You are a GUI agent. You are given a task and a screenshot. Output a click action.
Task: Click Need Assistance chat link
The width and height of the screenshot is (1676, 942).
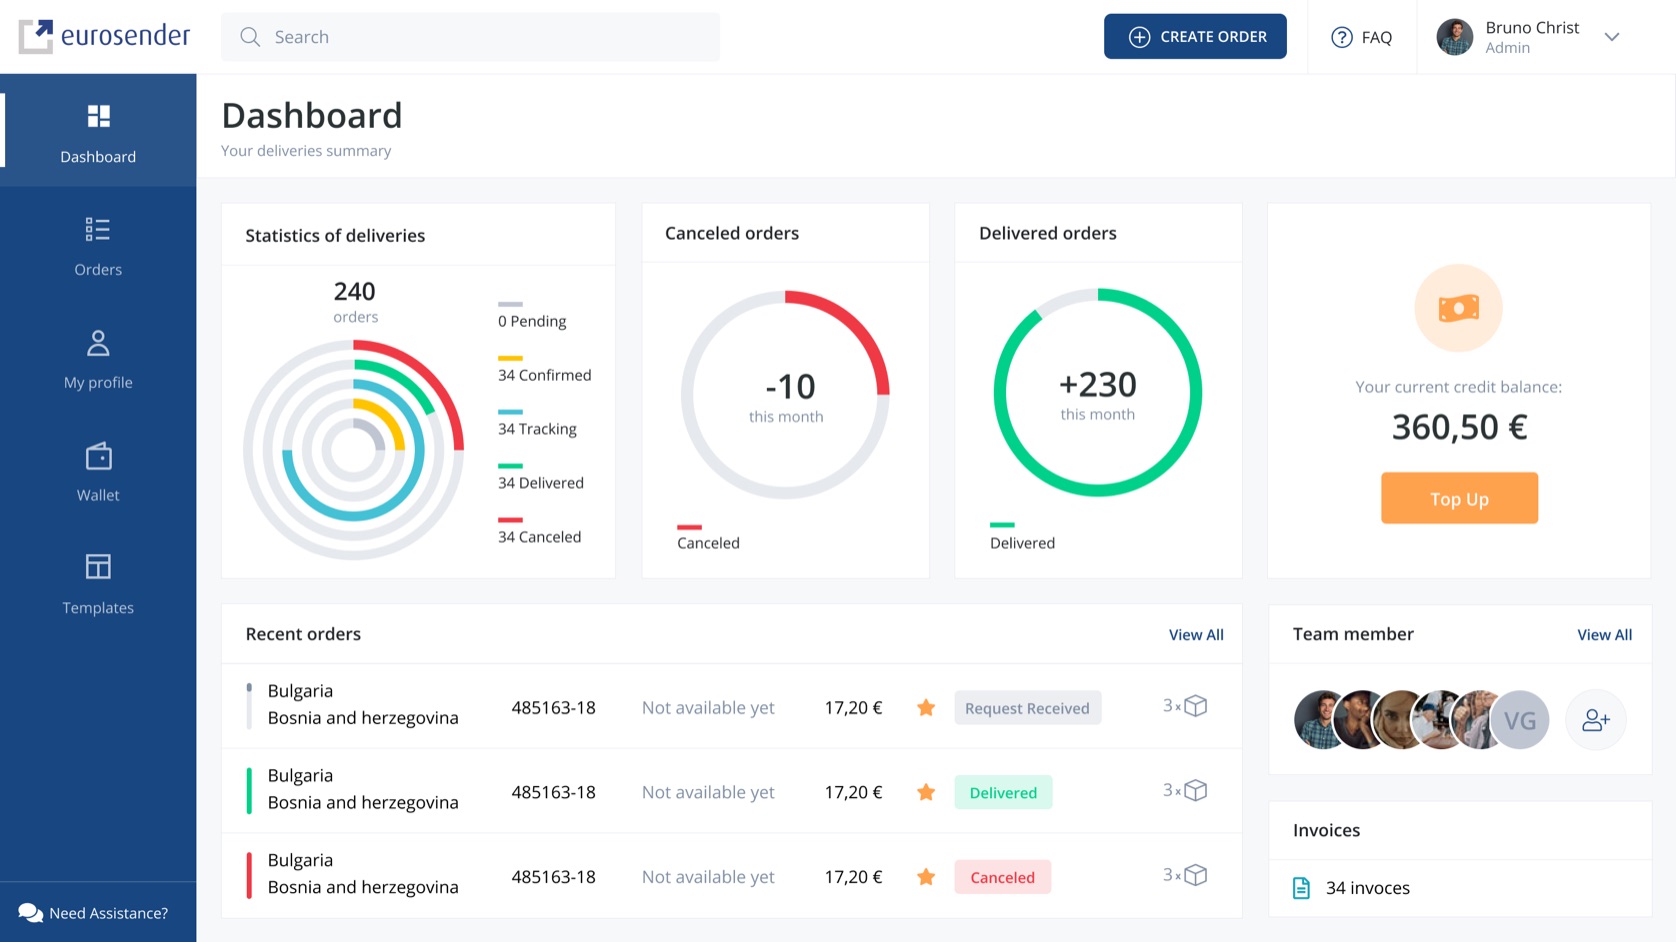pyautogui.click(x=93, y=913)
